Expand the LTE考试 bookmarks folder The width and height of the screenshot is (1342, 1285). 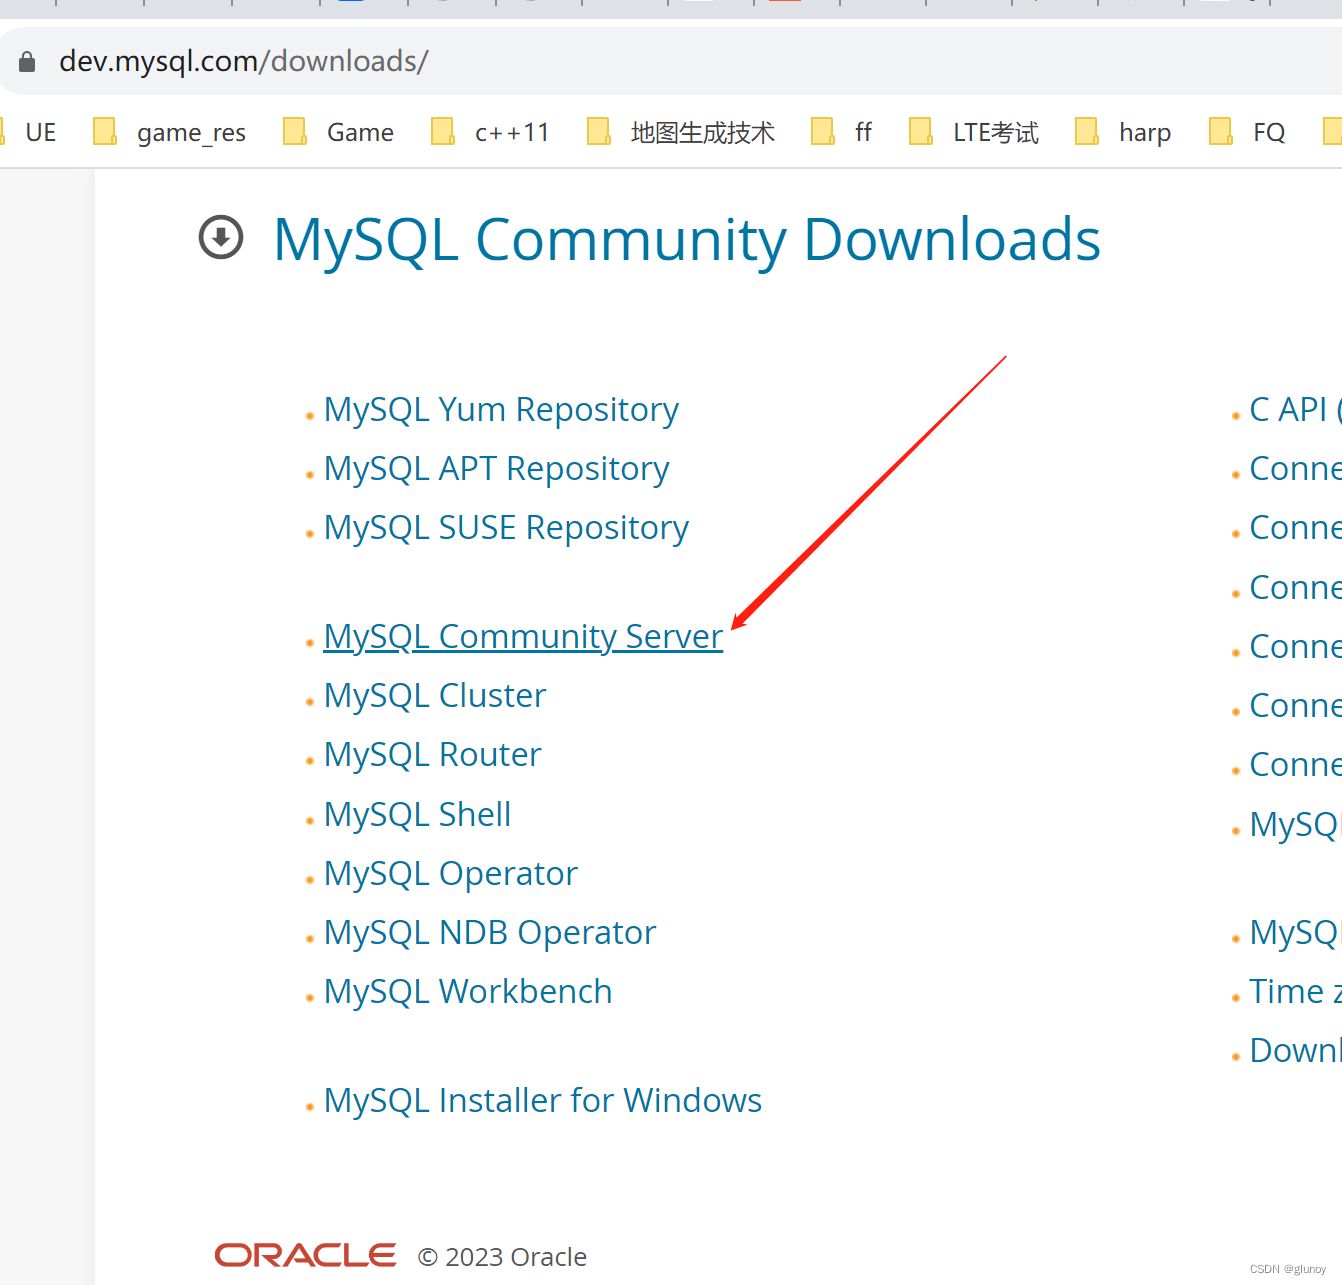[921, 131]
